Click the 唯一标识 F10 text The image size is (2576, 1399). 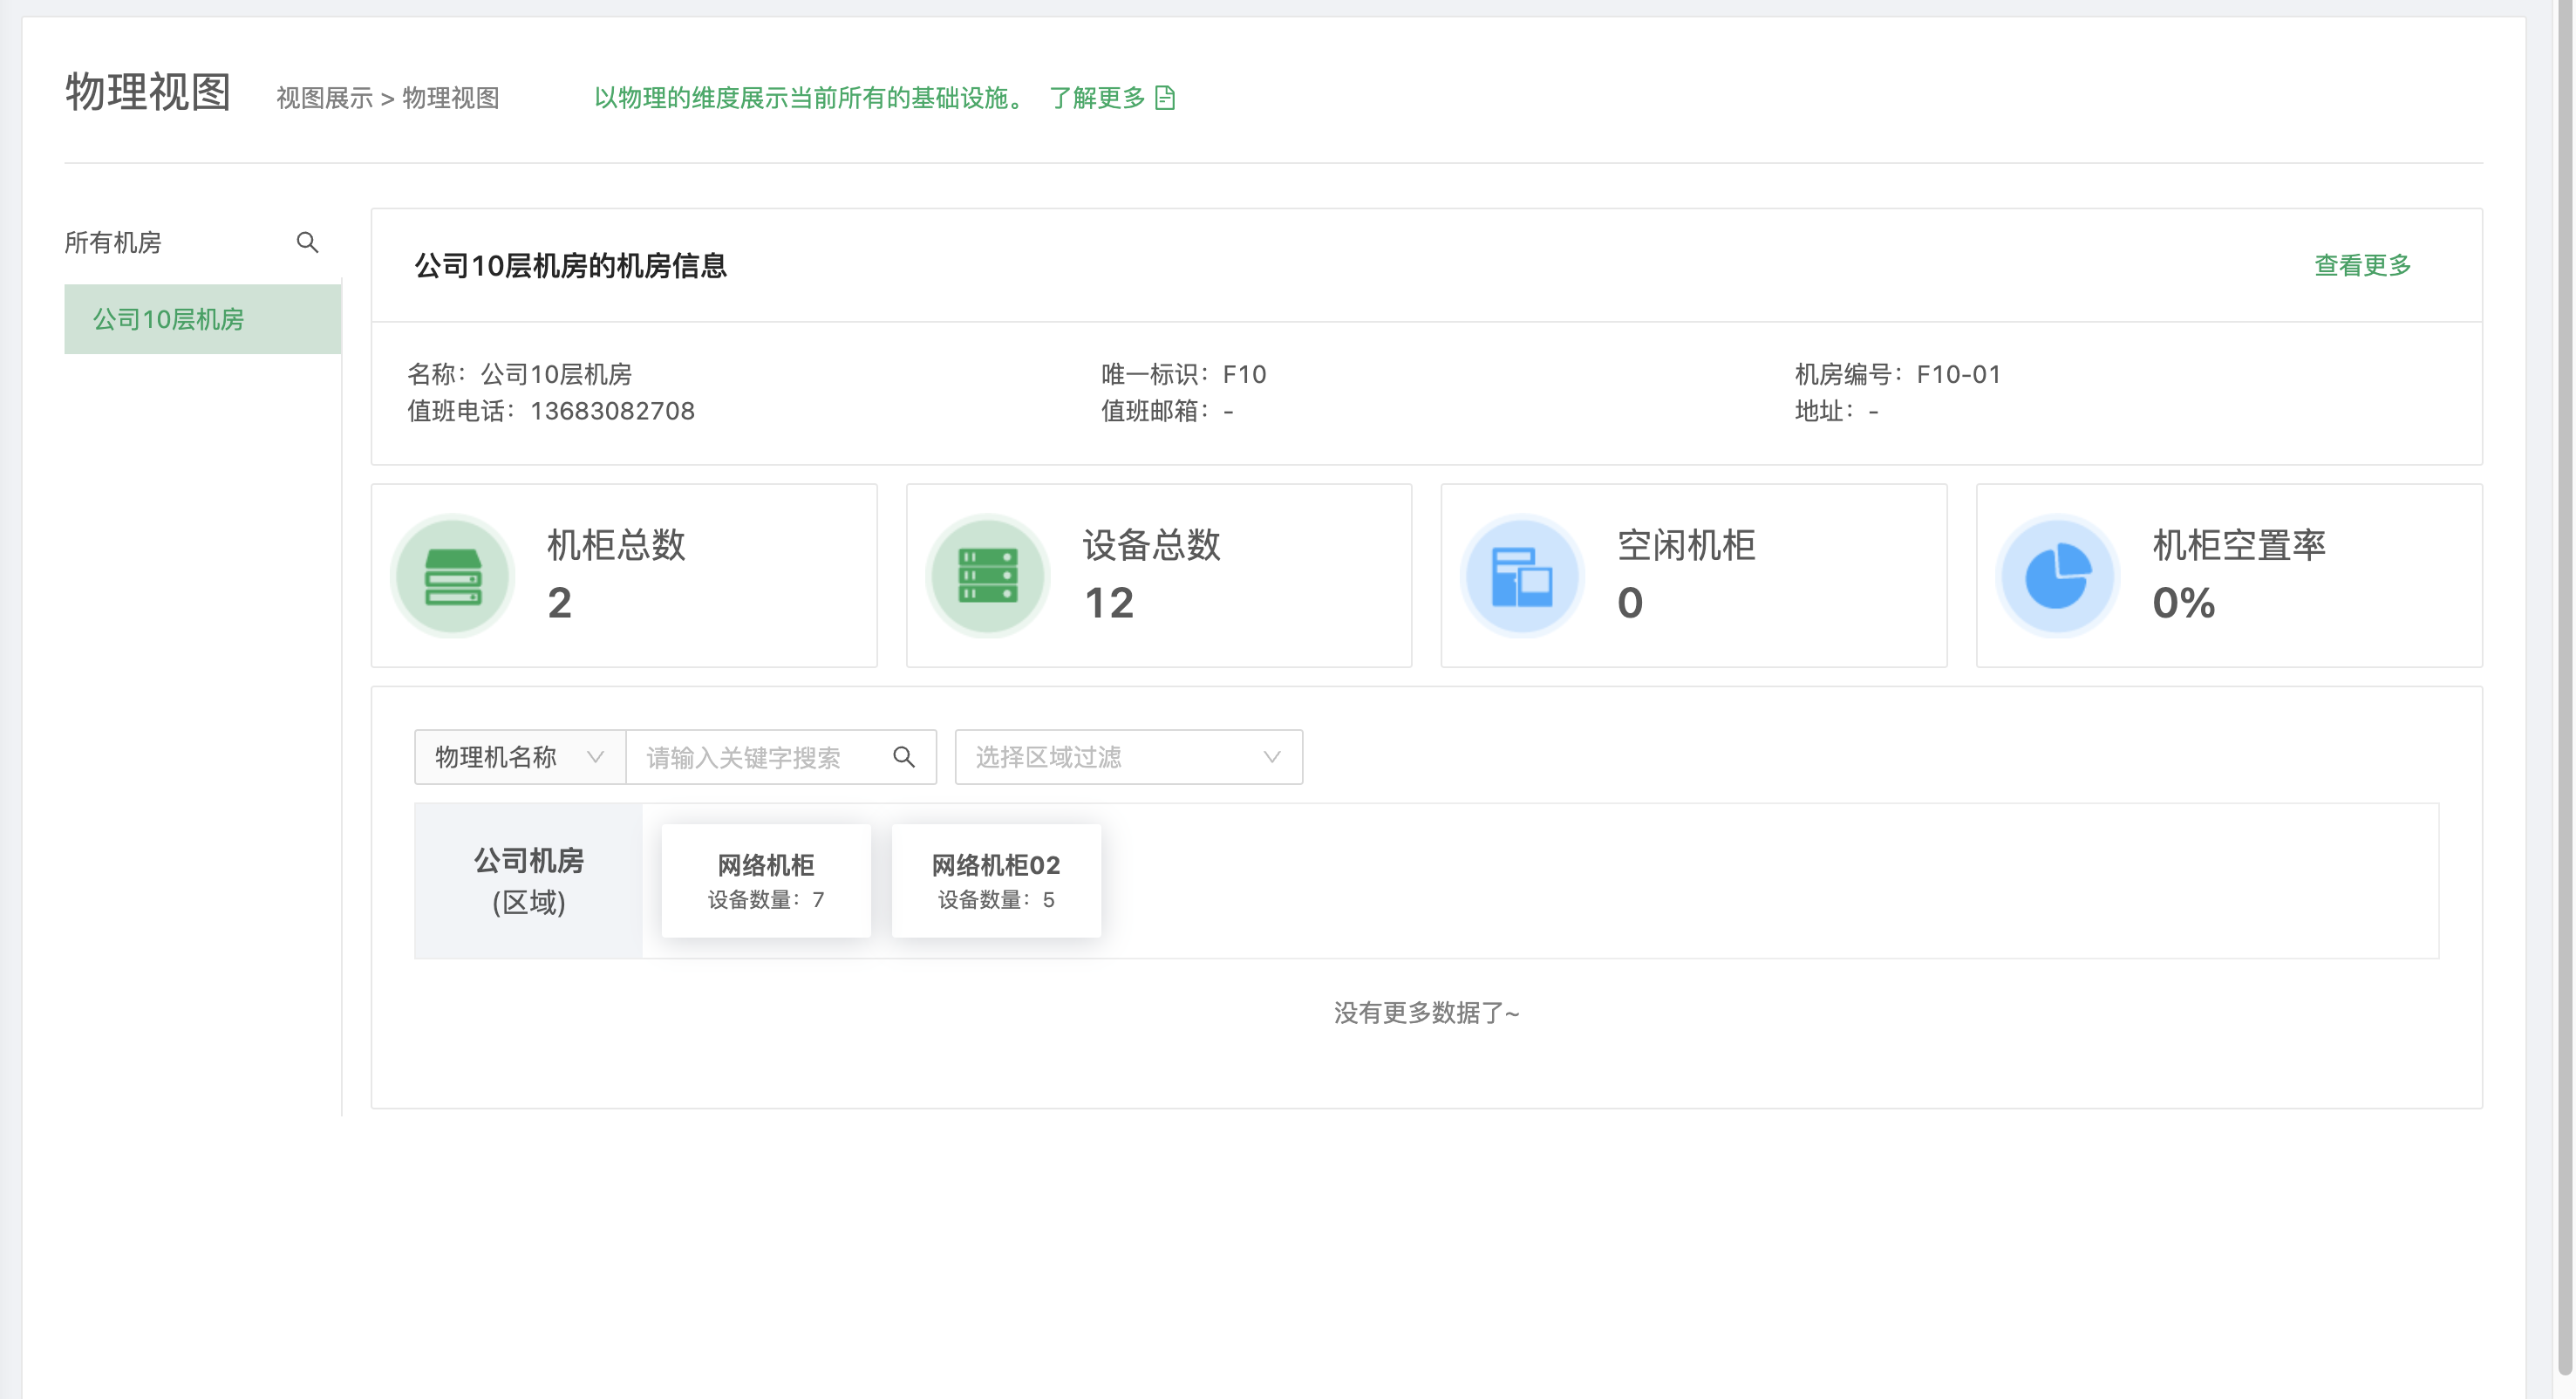tap(1184, 374)
